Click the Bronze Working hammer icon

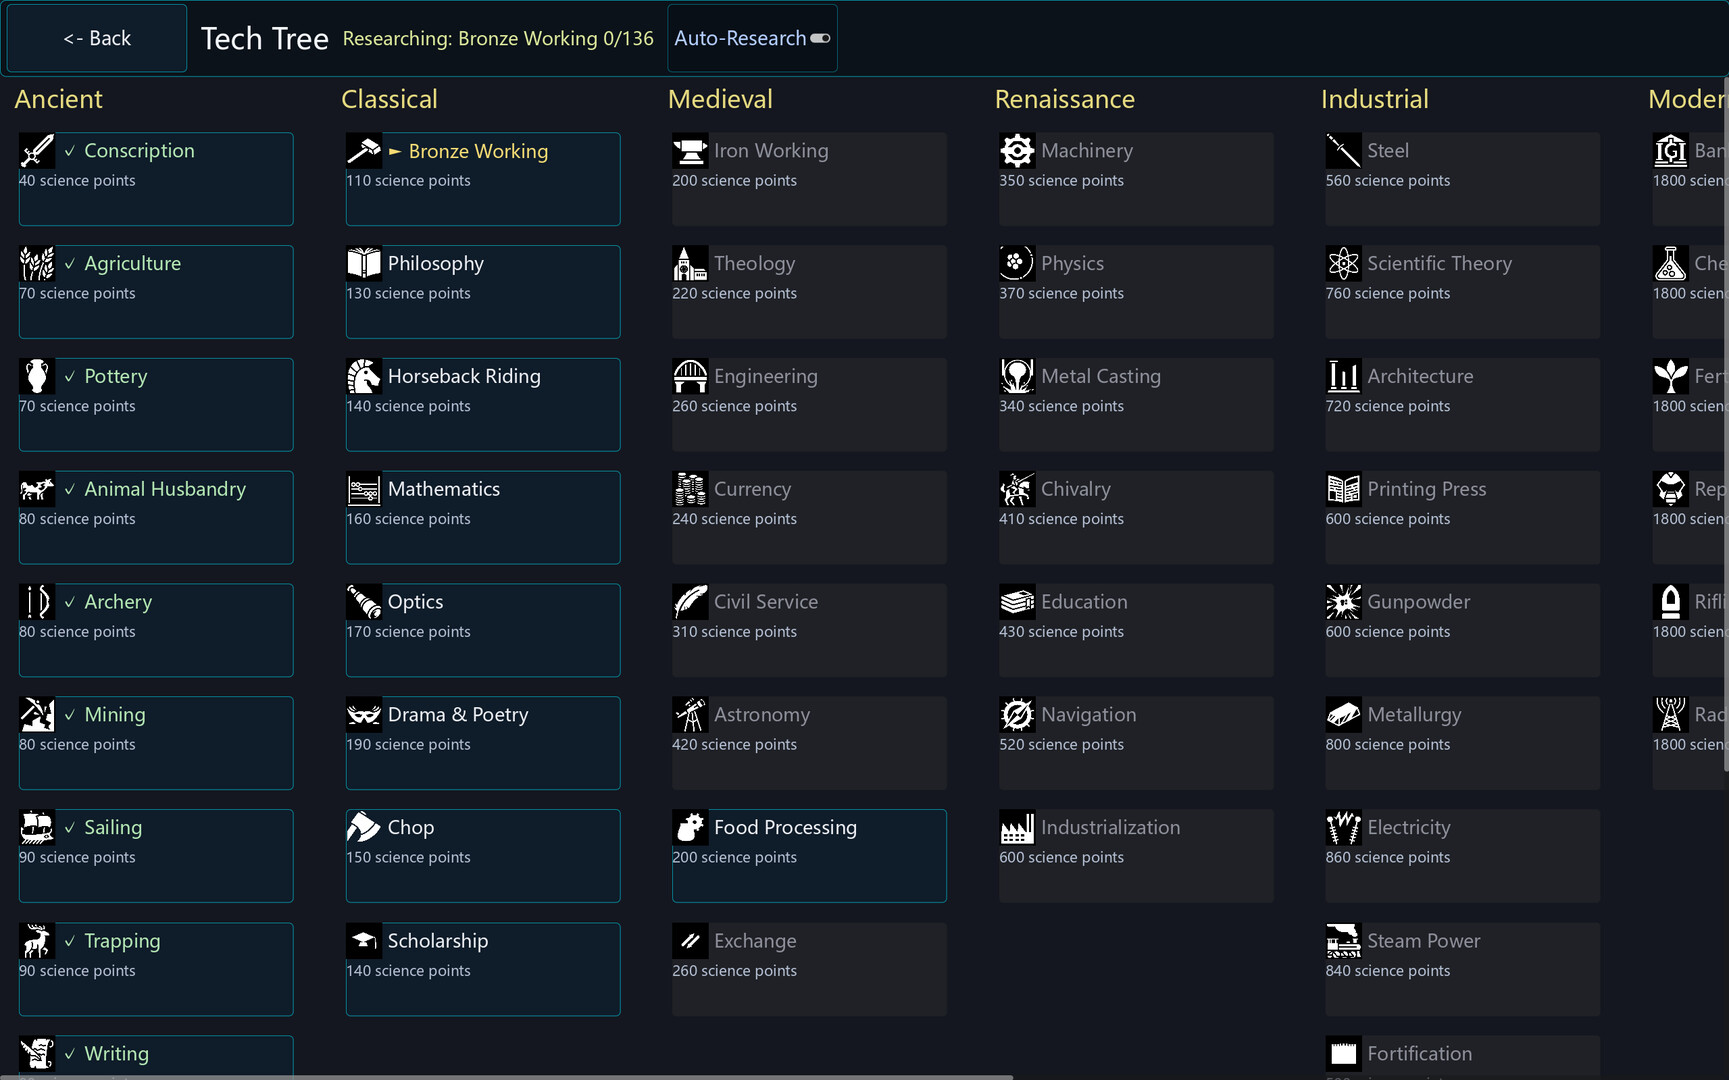click(x=364, y=151)
